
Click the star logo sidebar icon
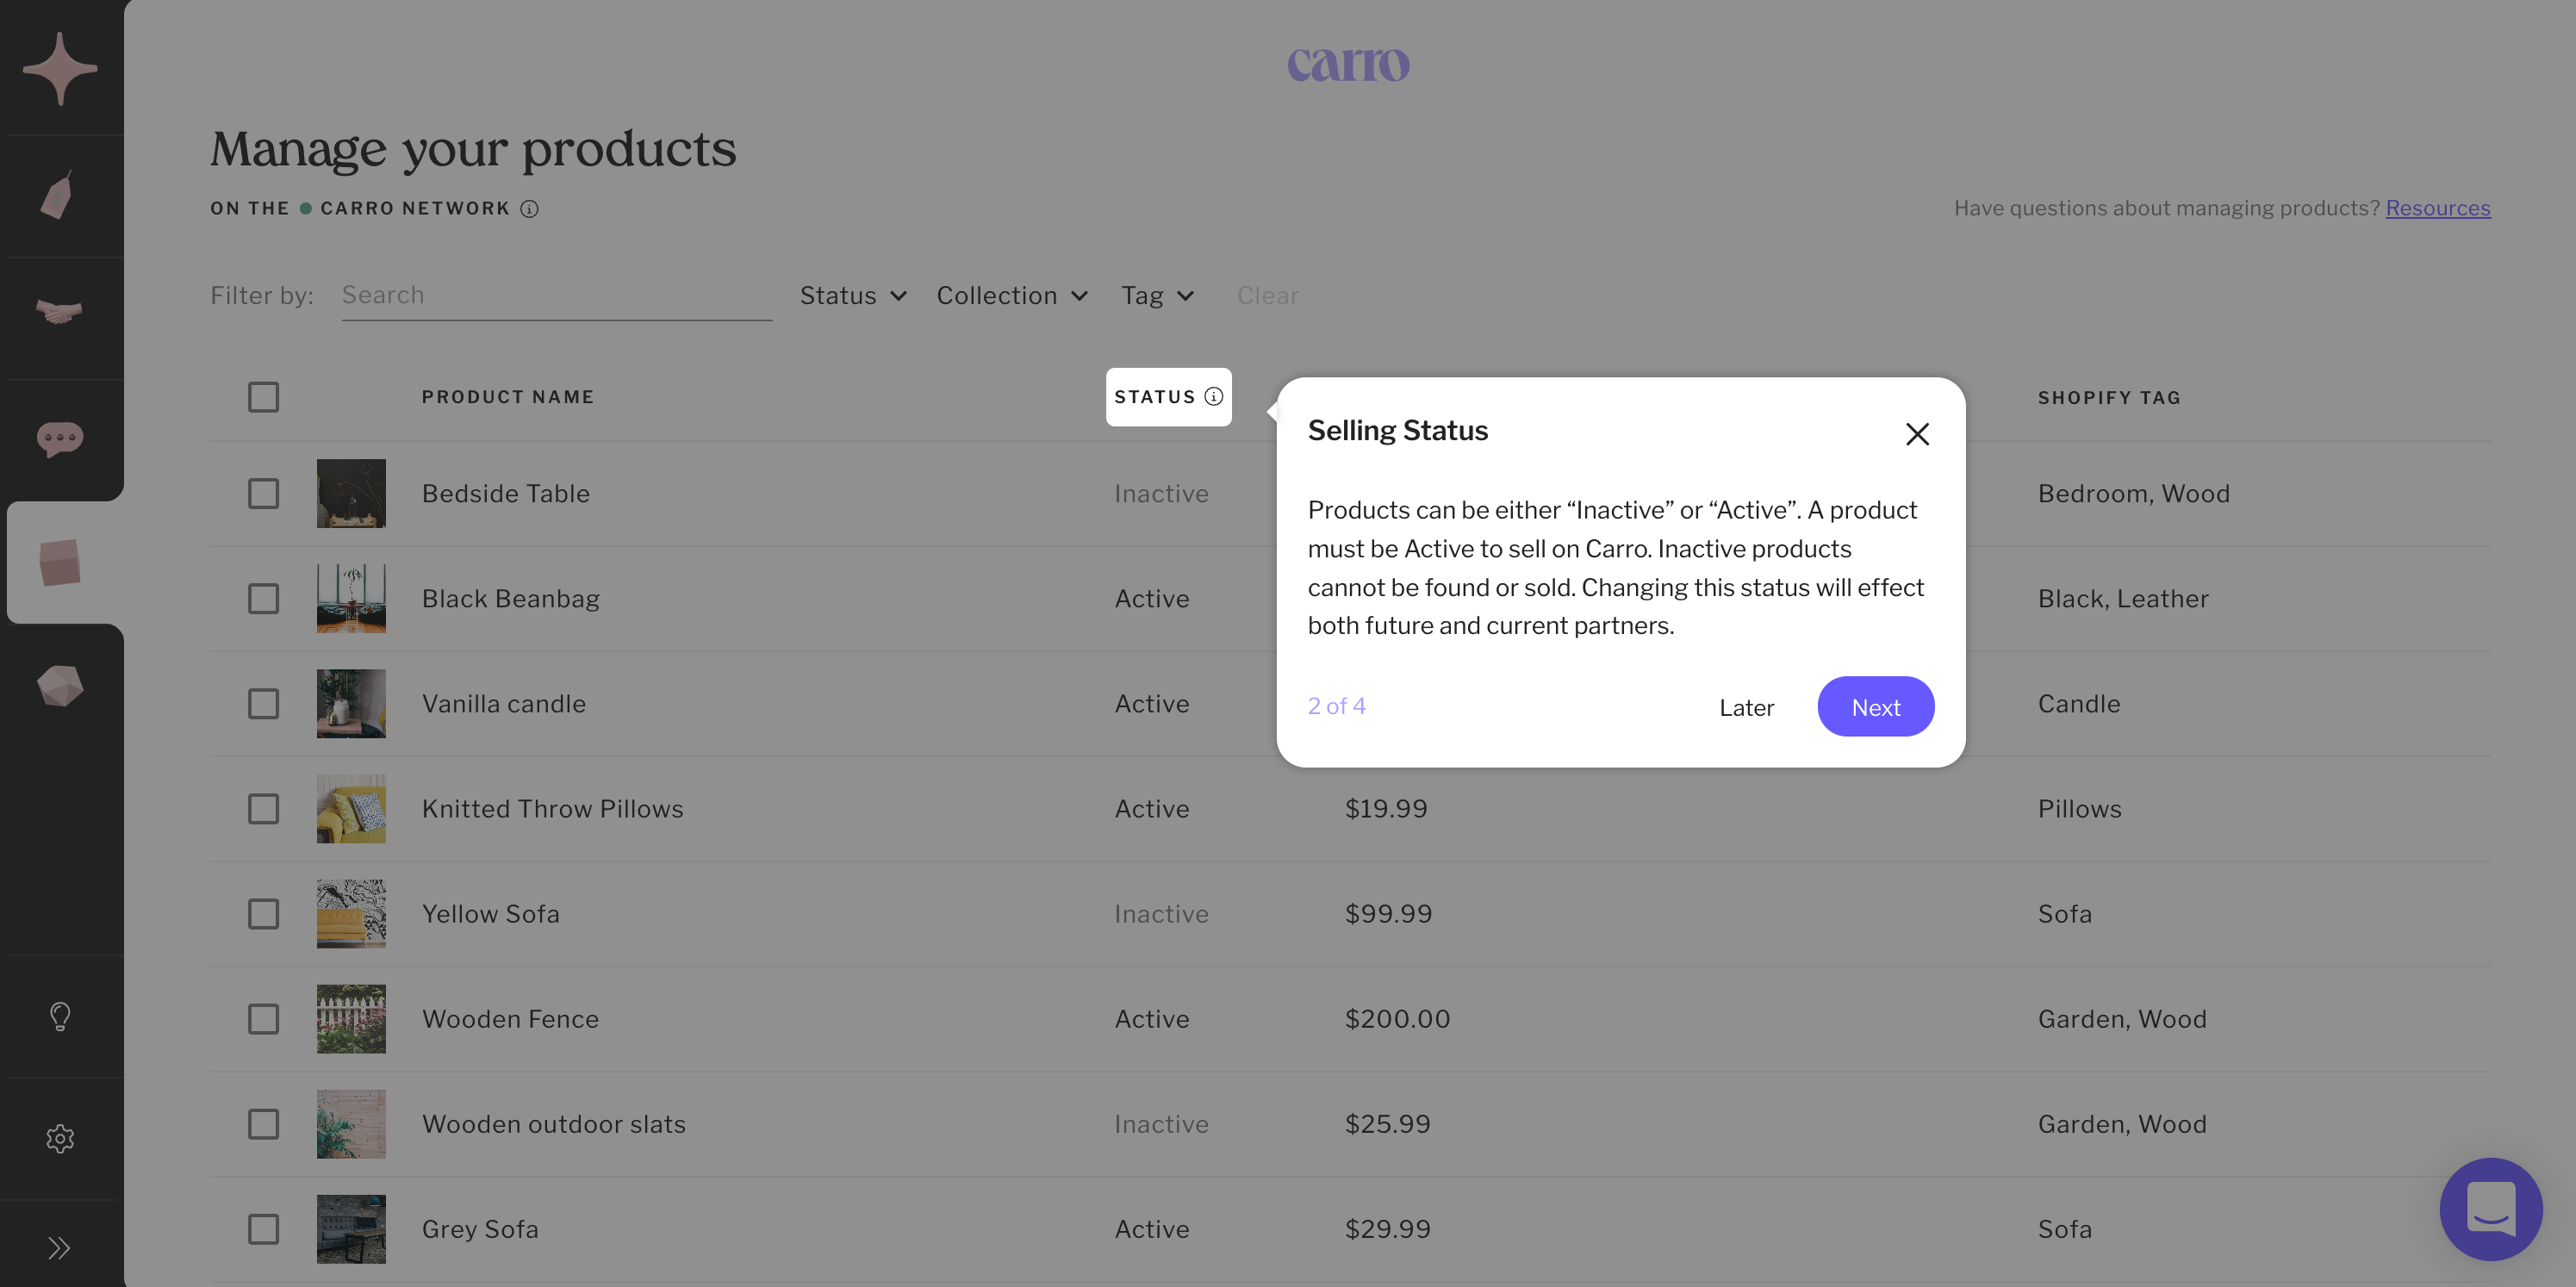click(60, 68)
